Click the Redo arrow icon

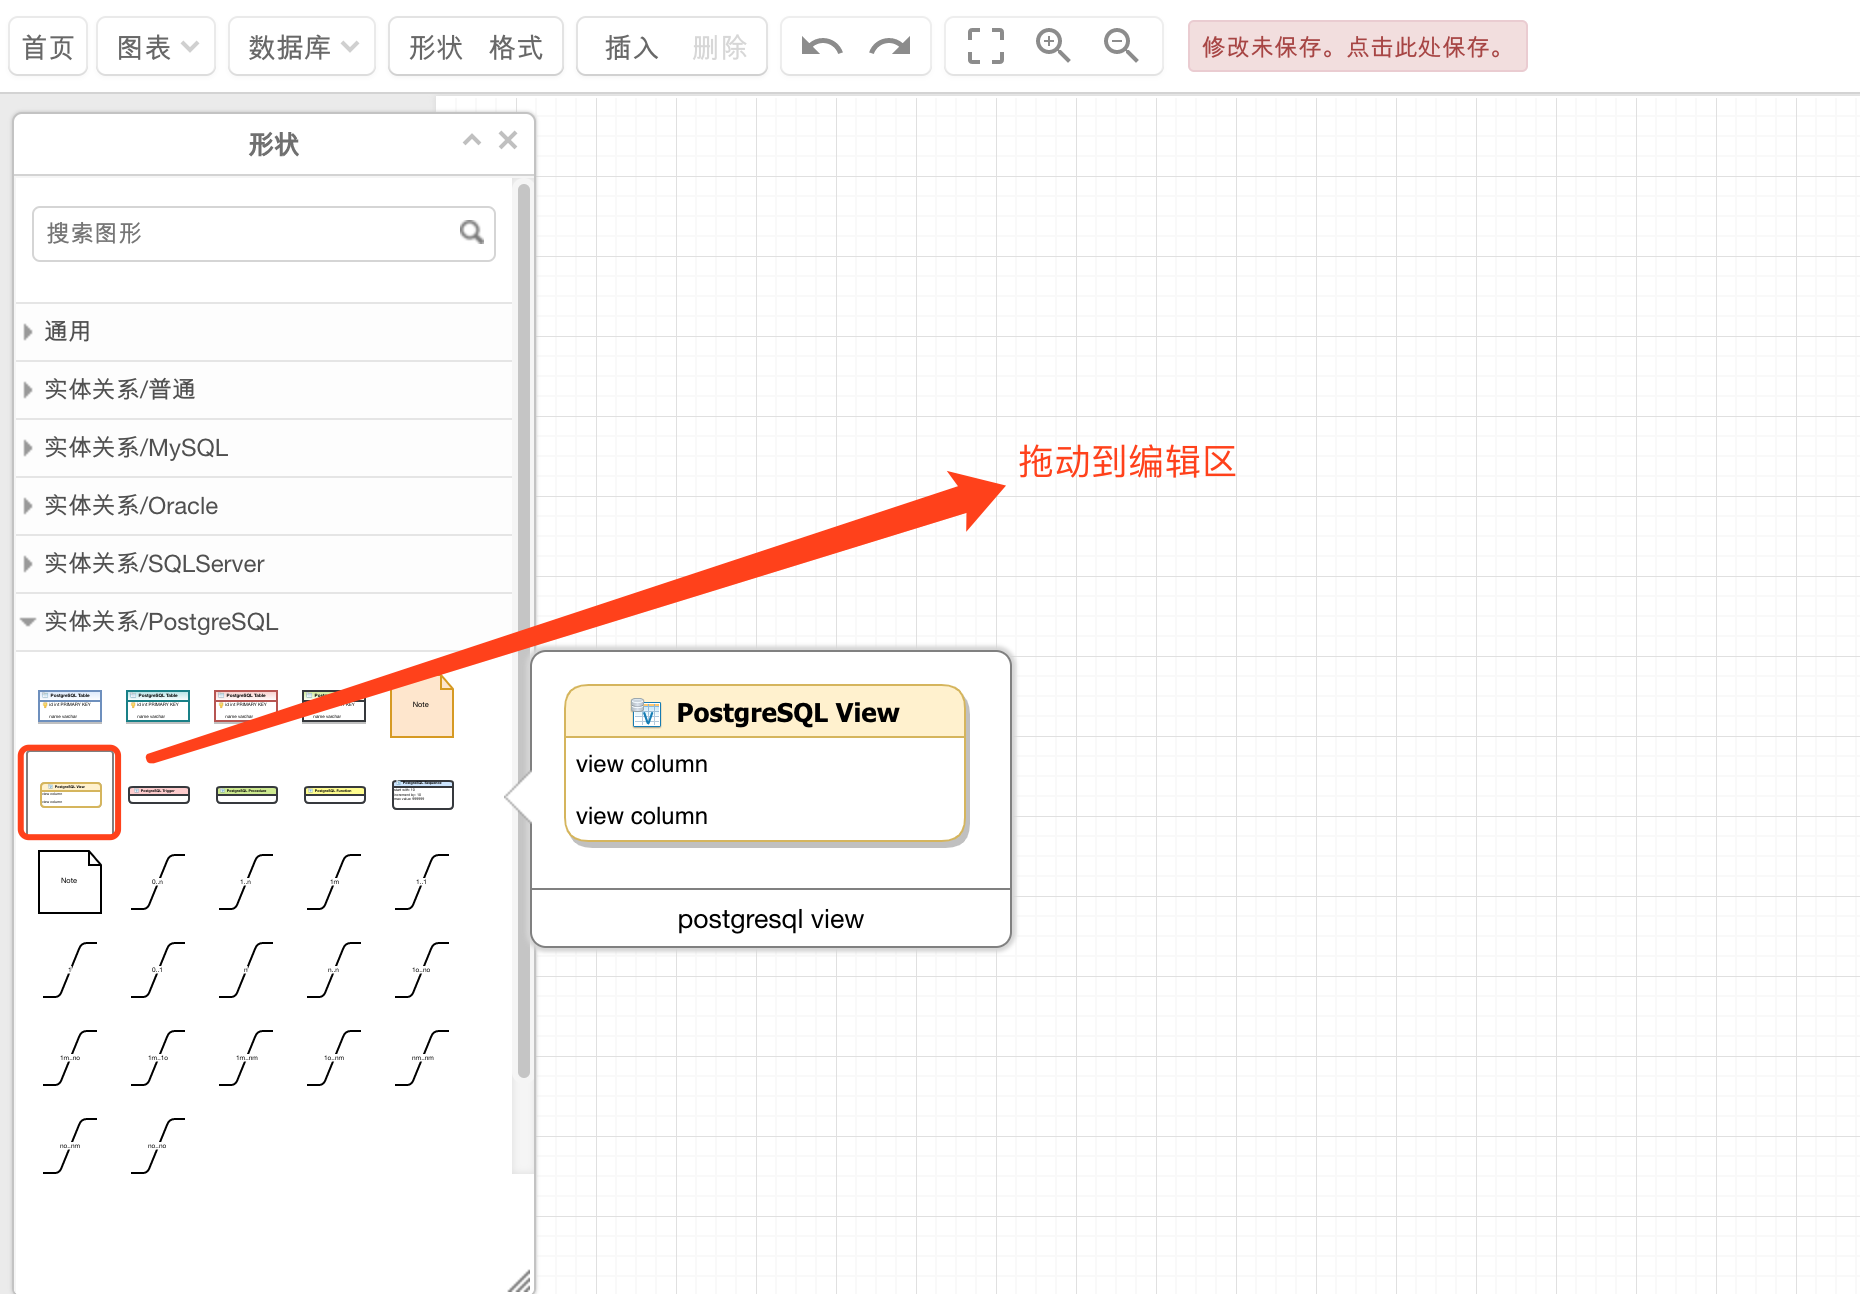point(891,45)
